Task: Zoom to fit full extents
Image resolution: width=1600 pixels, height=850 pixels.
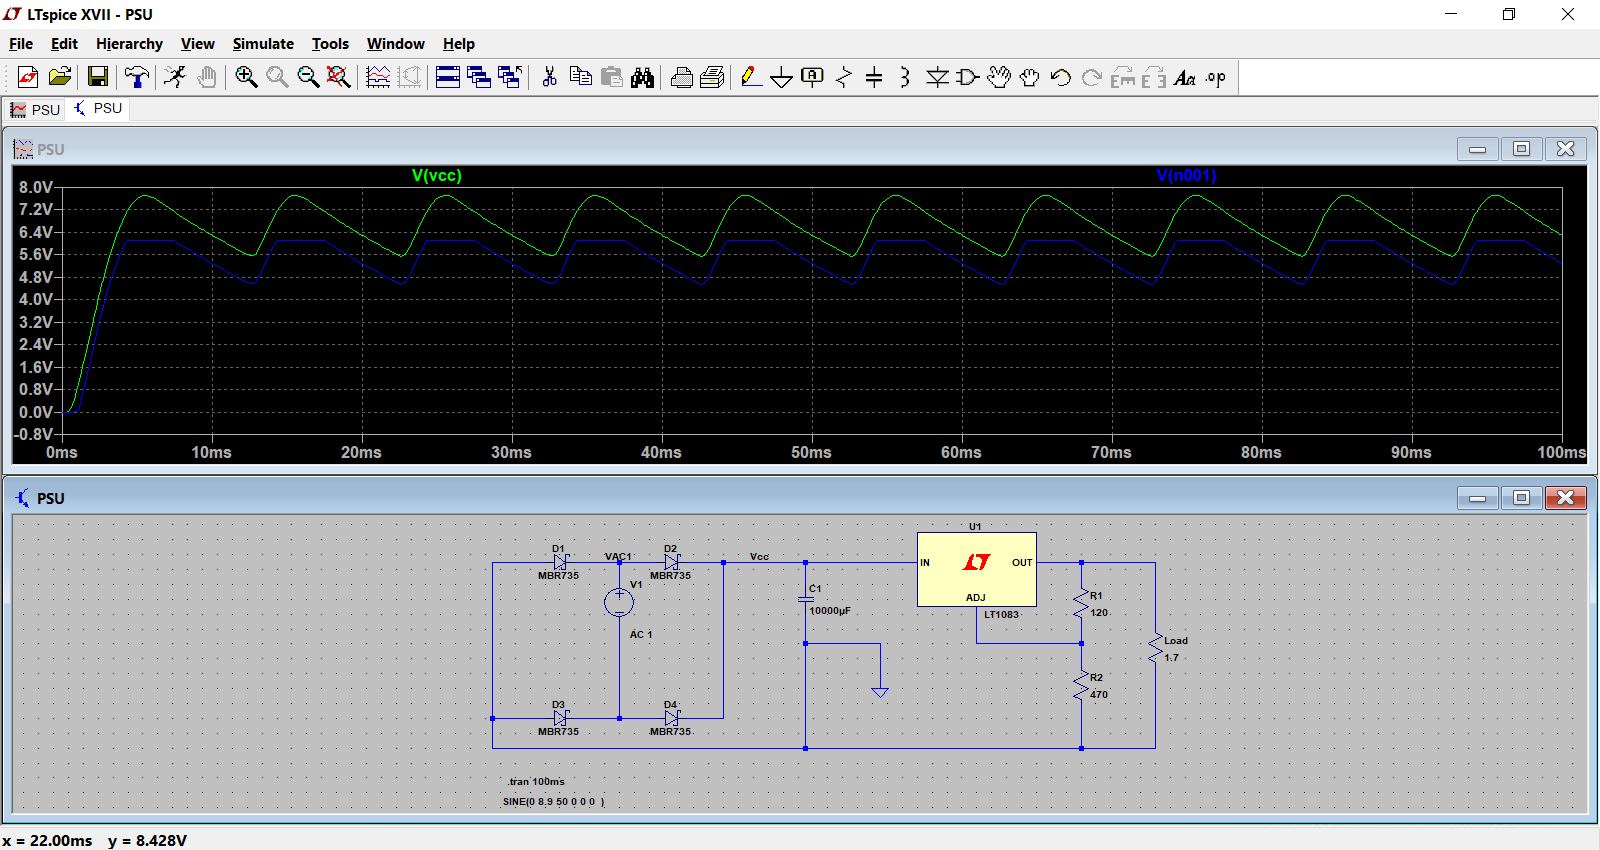Action: click(x=339, y=77)
